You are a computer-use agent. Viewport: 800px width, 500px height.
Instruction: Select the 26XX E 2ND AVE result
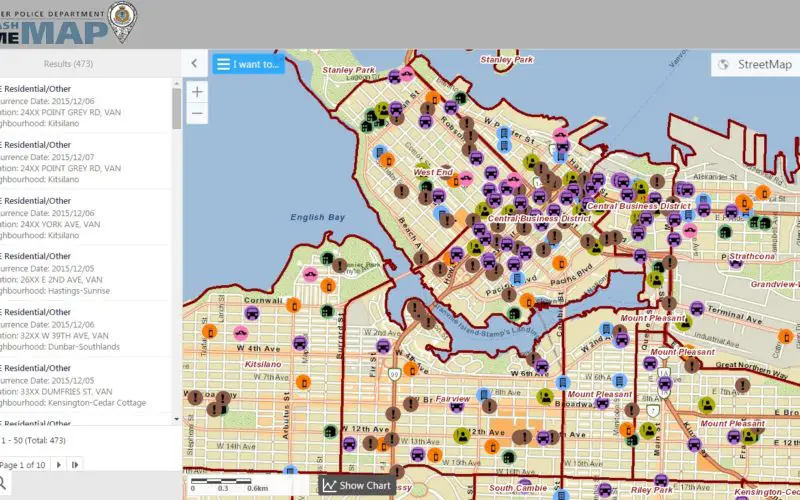coord(84,273)
